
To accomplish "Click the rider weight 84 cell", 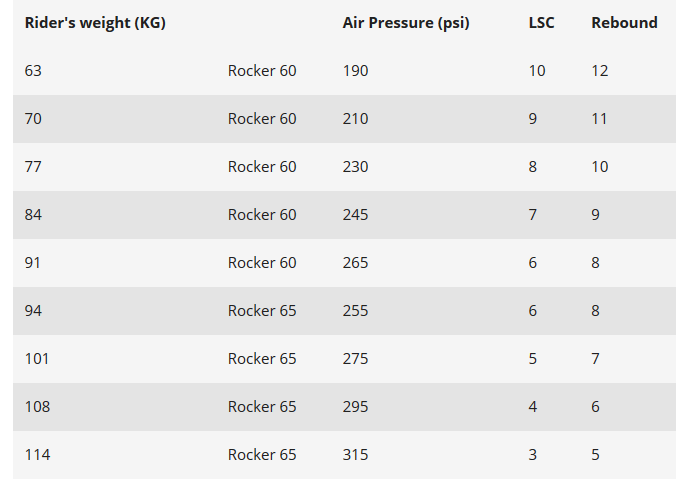I will click(x=34, y=215).
